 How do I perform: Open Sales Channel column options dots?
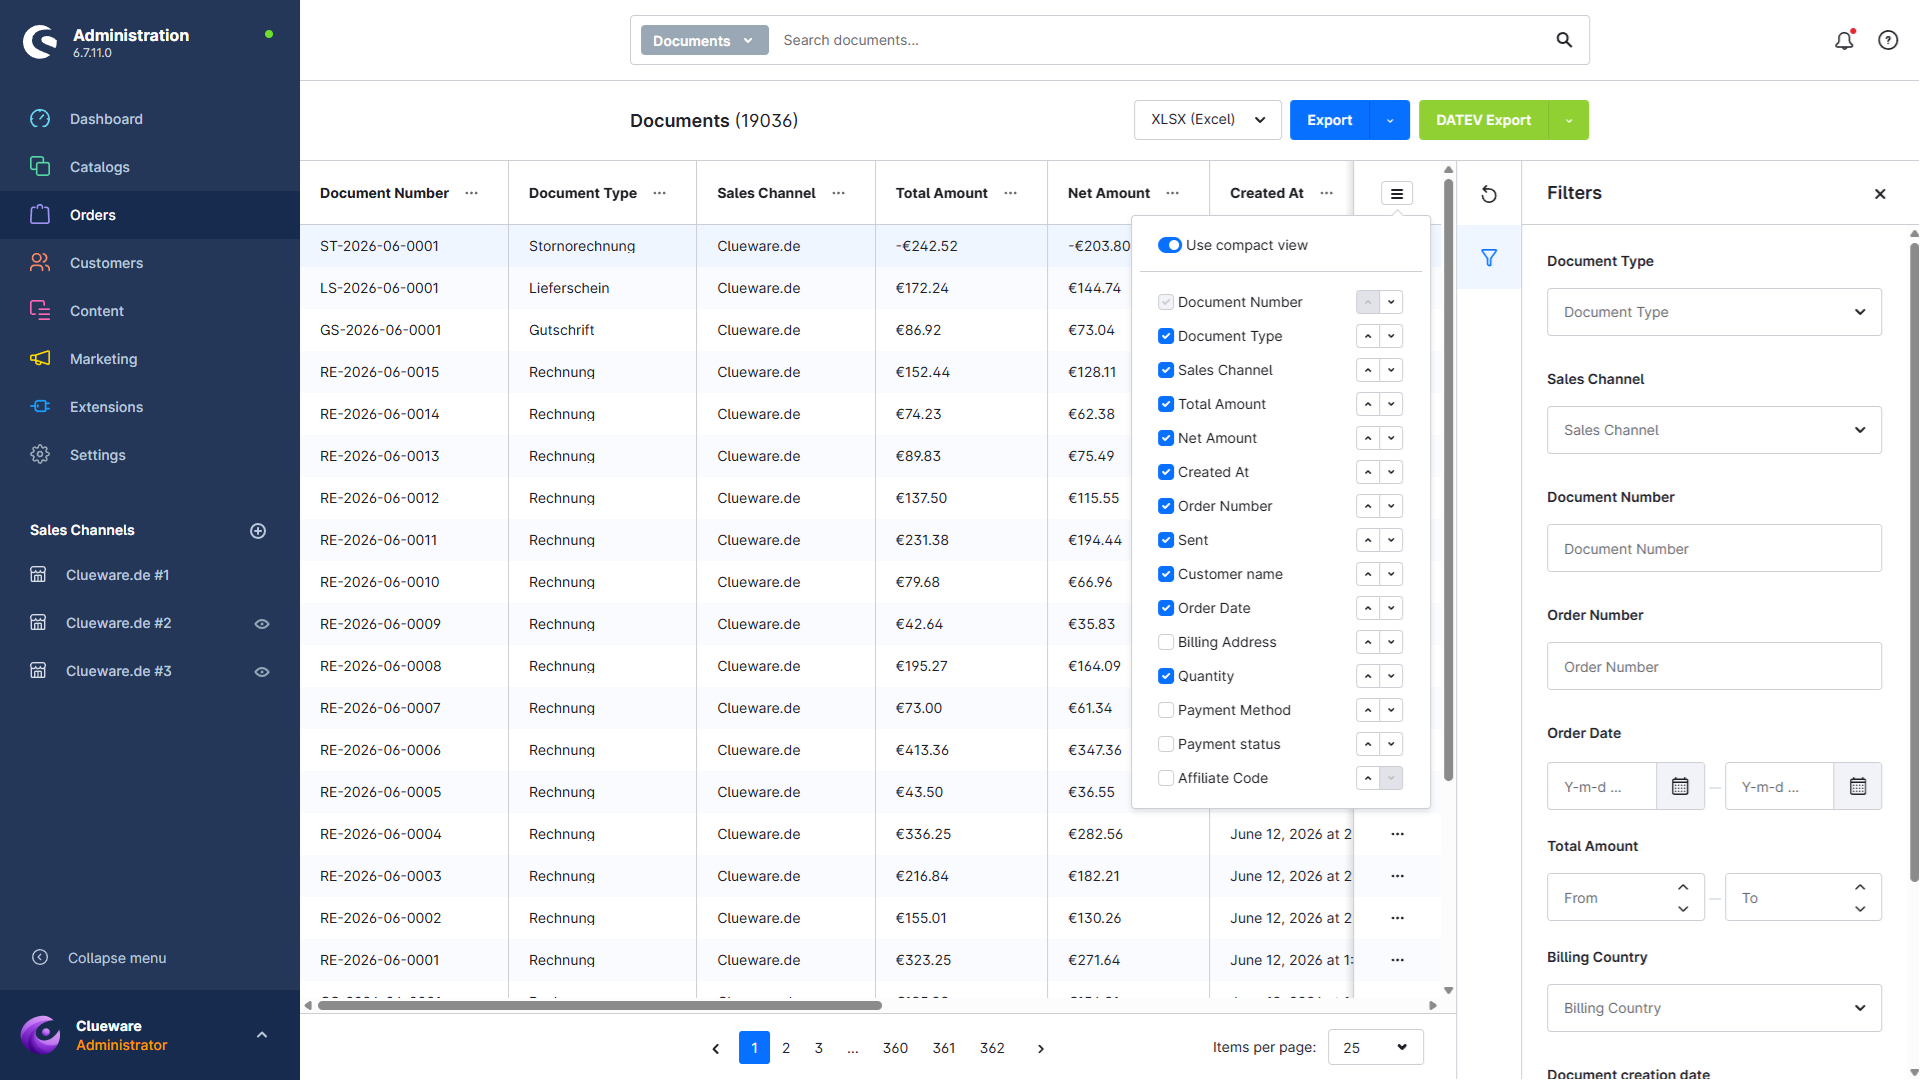(x=839, y=193)
